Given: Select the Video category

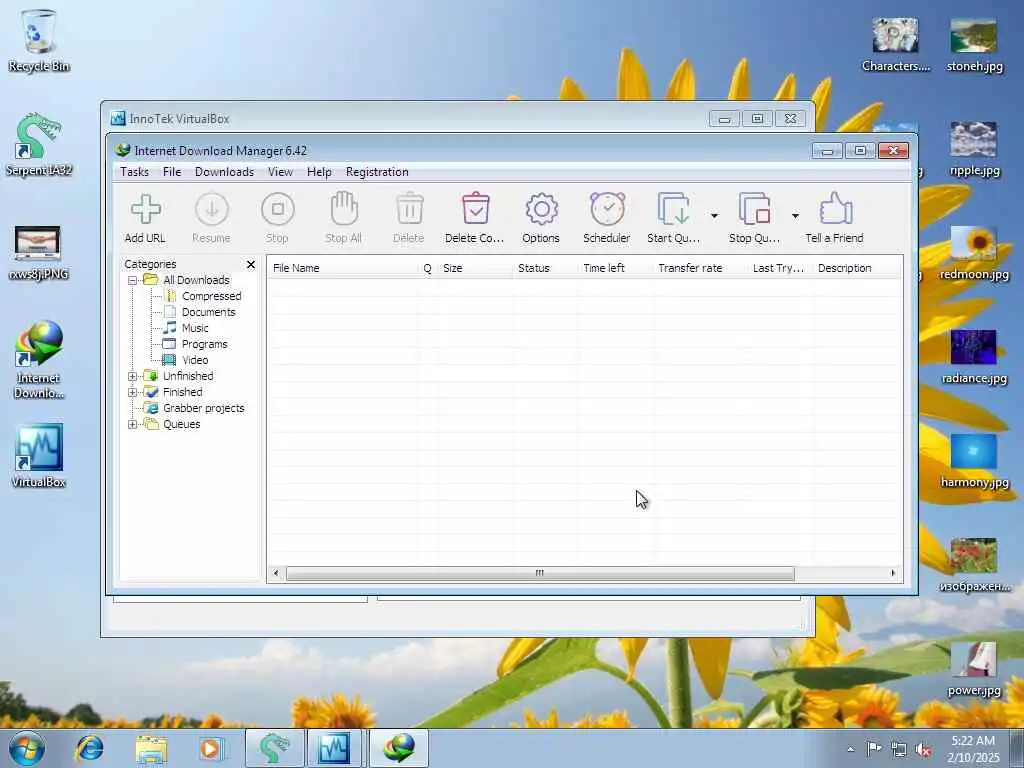Looking at the screenshot, I should [195, 360].
